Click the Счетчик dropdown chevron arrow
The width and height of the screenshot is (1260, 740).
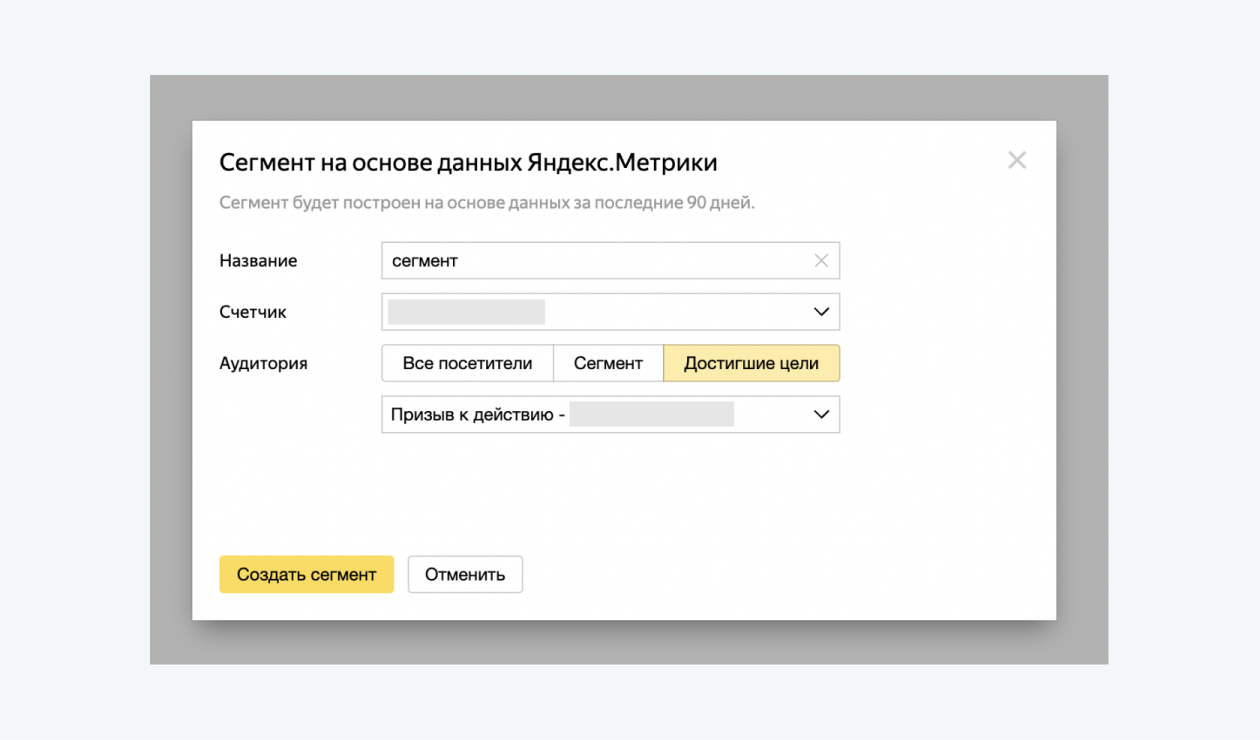tap(821, 312)
